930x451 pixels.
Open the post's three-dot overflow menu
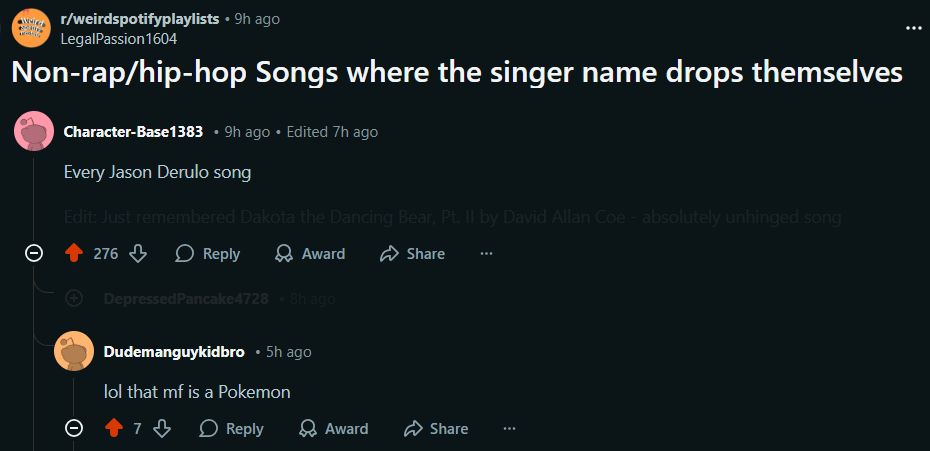point(913,28)
